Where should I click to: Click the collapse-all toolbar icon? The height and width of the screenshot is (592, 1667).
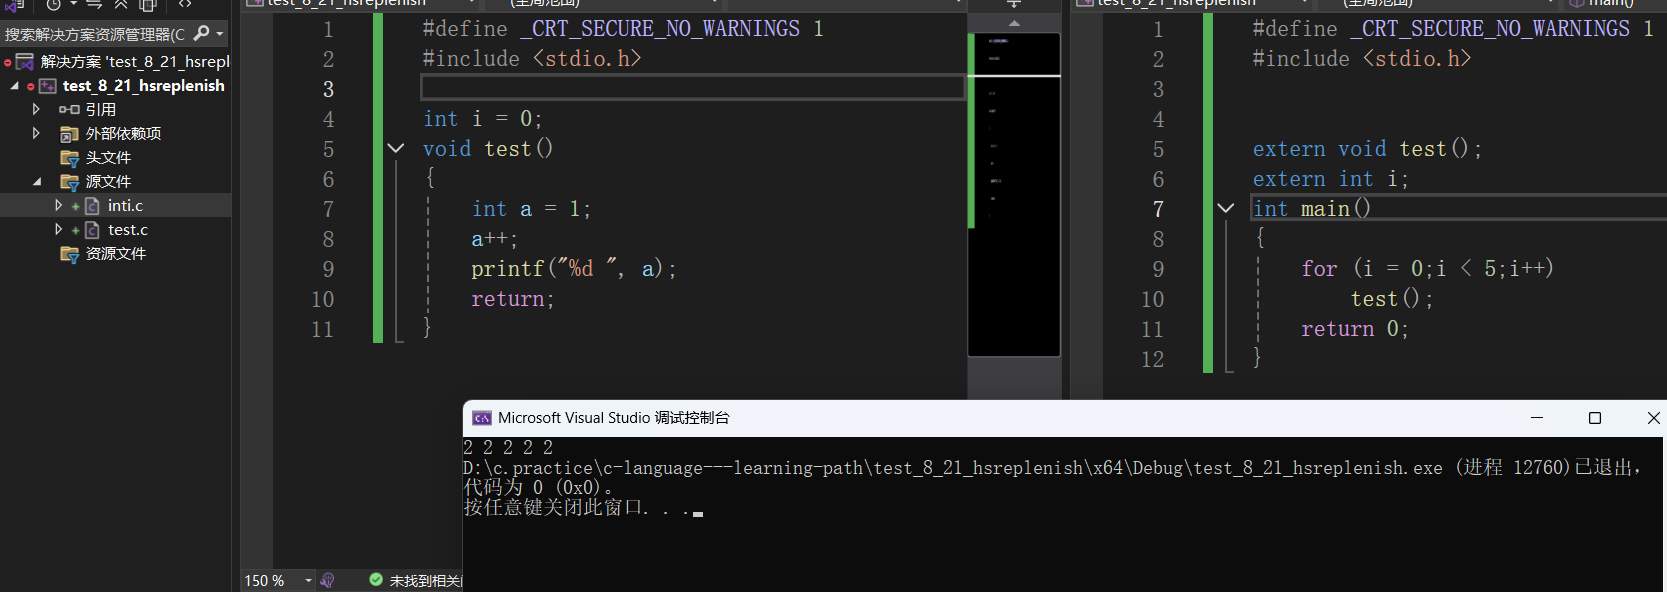coord(121,5)
